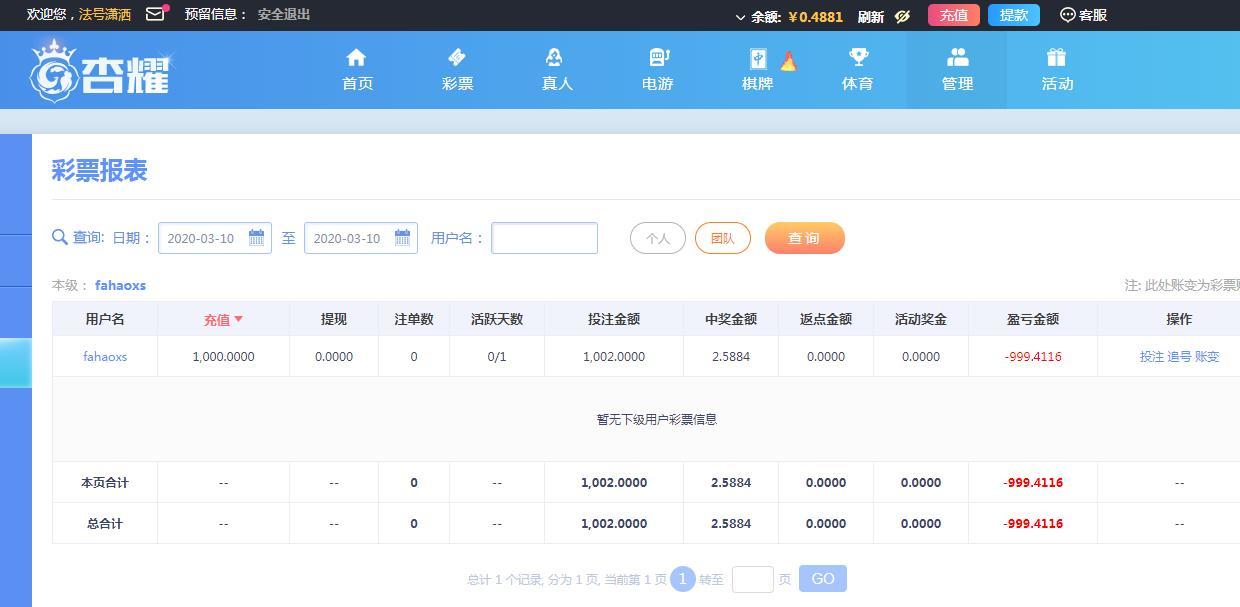Toggle balance visibility eye icon
The image size is (1240, 607).
[902, 16]
